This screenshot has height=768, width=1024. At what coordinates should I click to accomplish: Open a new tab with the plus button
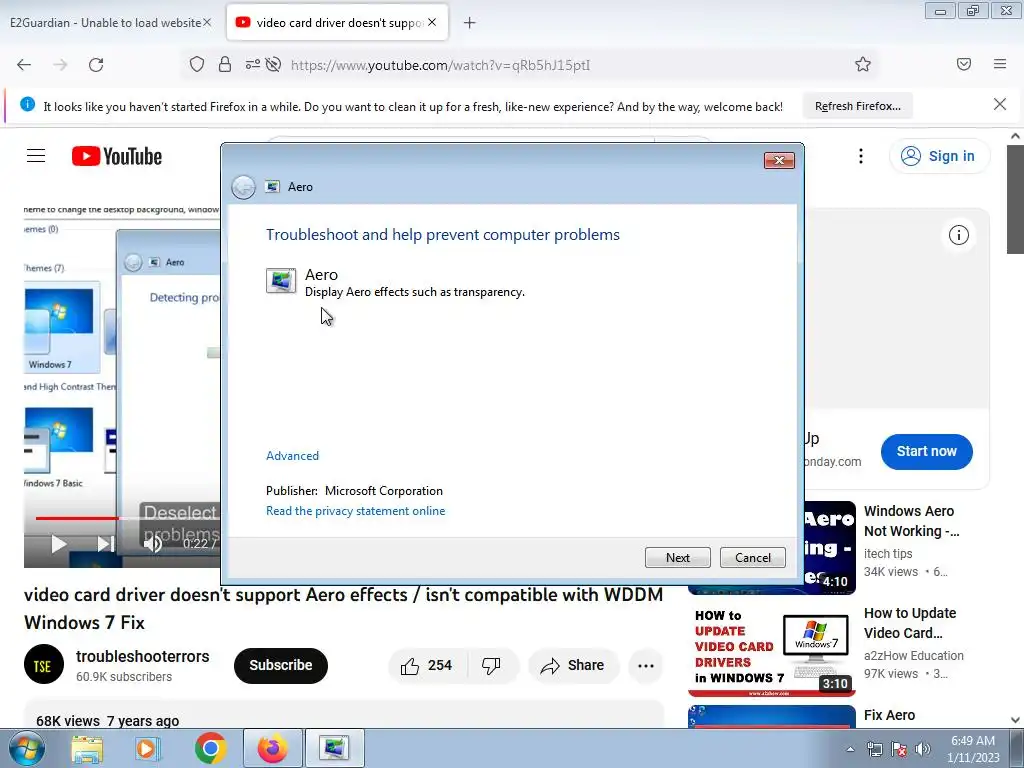pos(470,23)
